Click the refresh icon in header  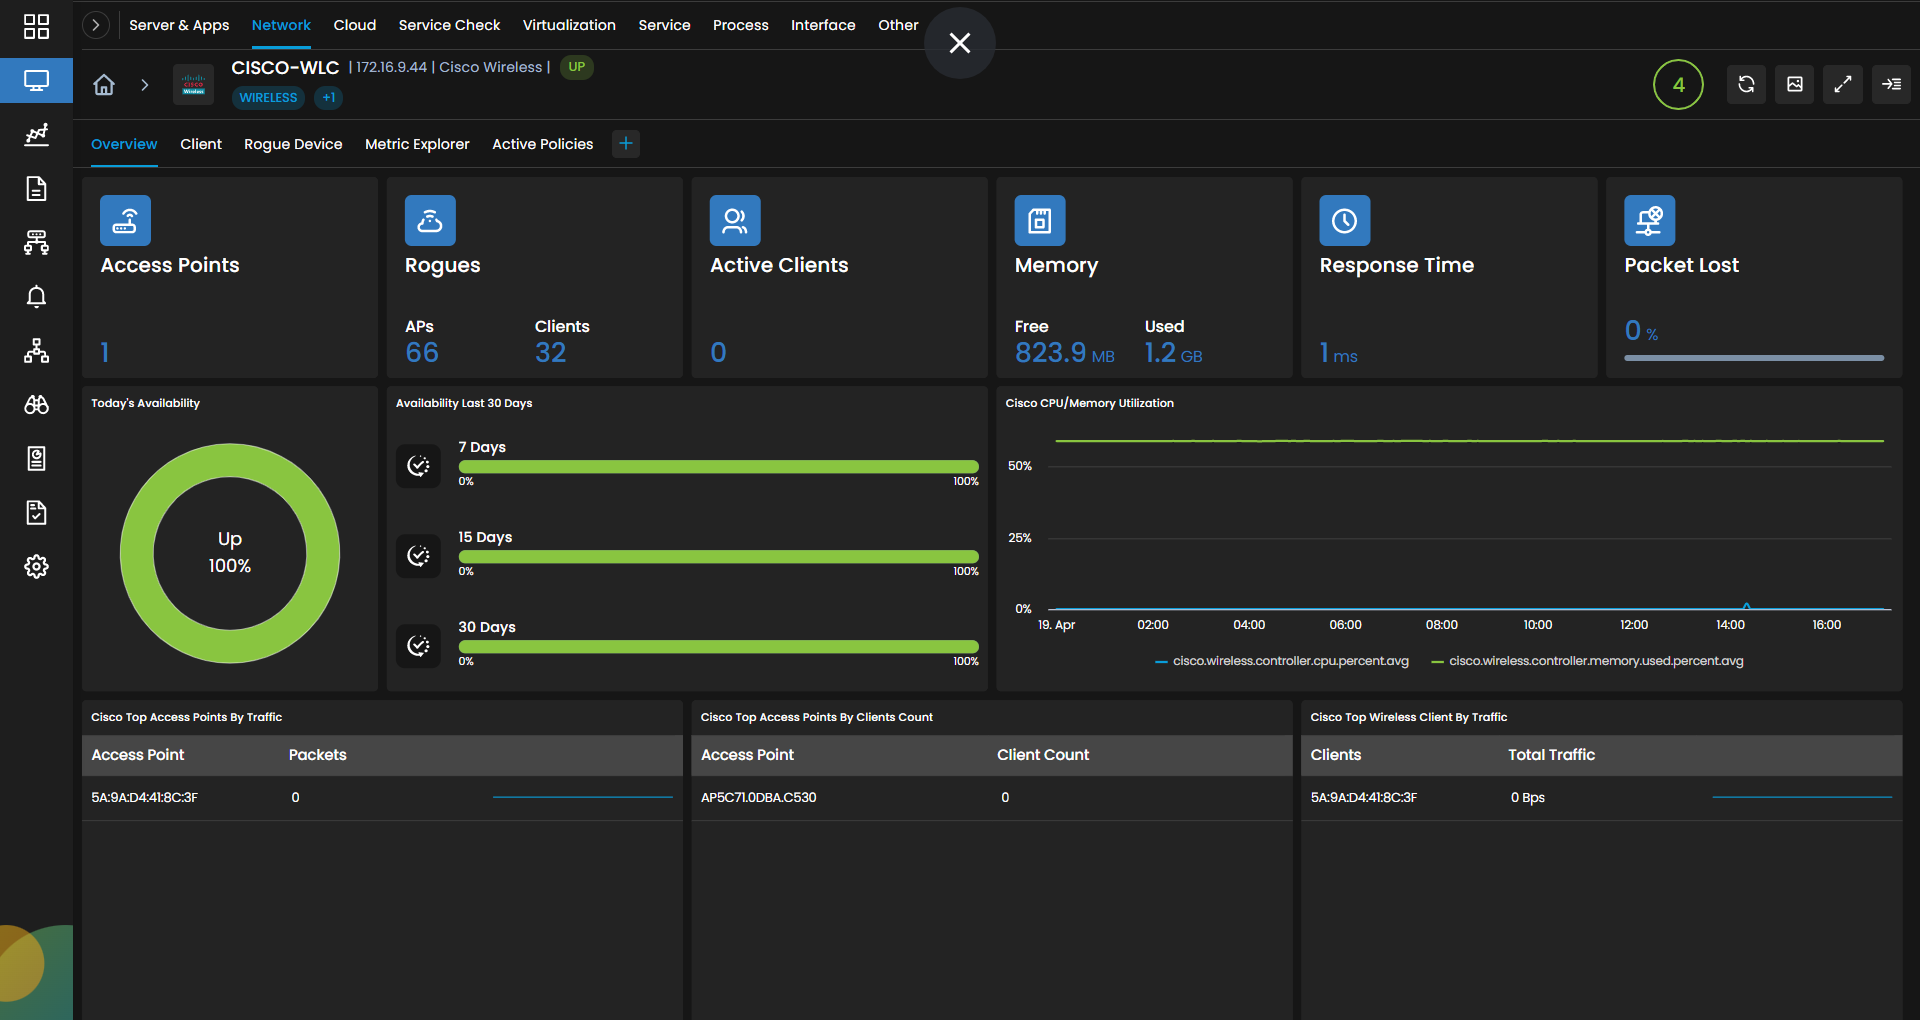[1746, 84]
